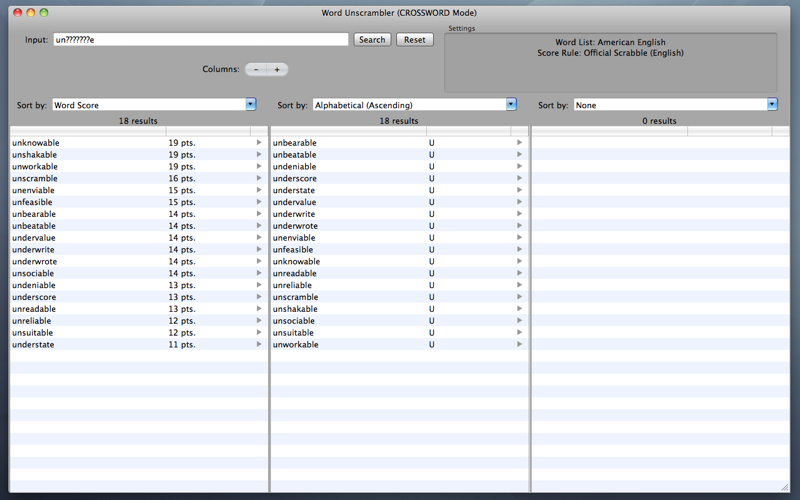Screen dimensions: 800x500
Task: Click the arrow icon beside unknowable in first list
Action: tap(259, 142)
